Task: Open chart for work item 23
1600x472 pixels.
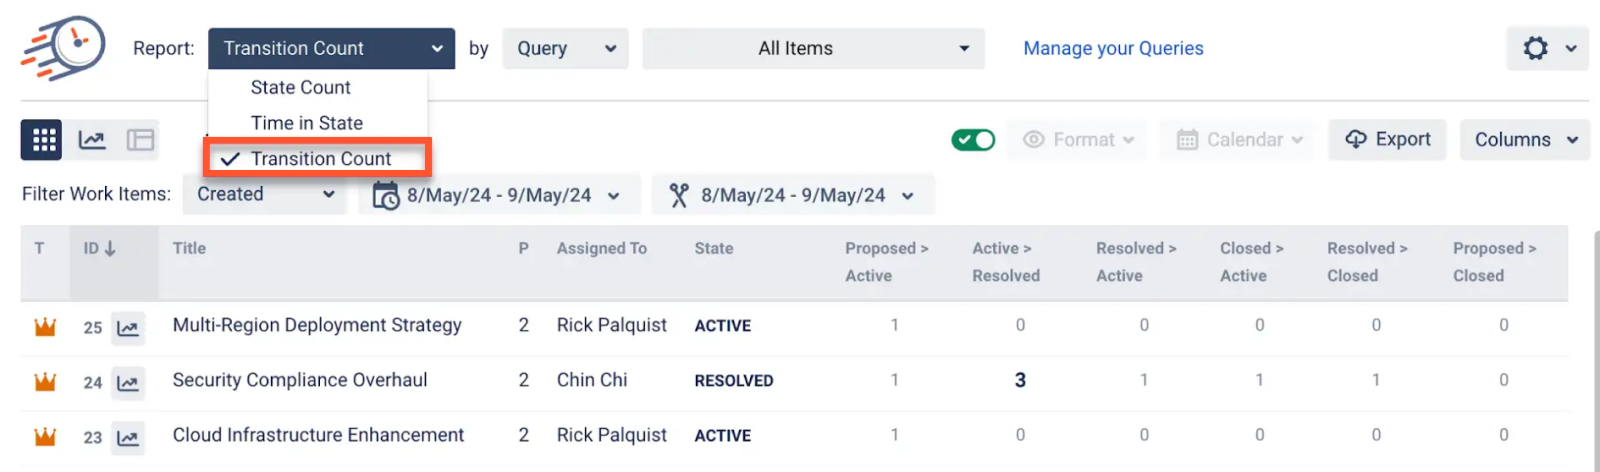Action: (128, 438)
